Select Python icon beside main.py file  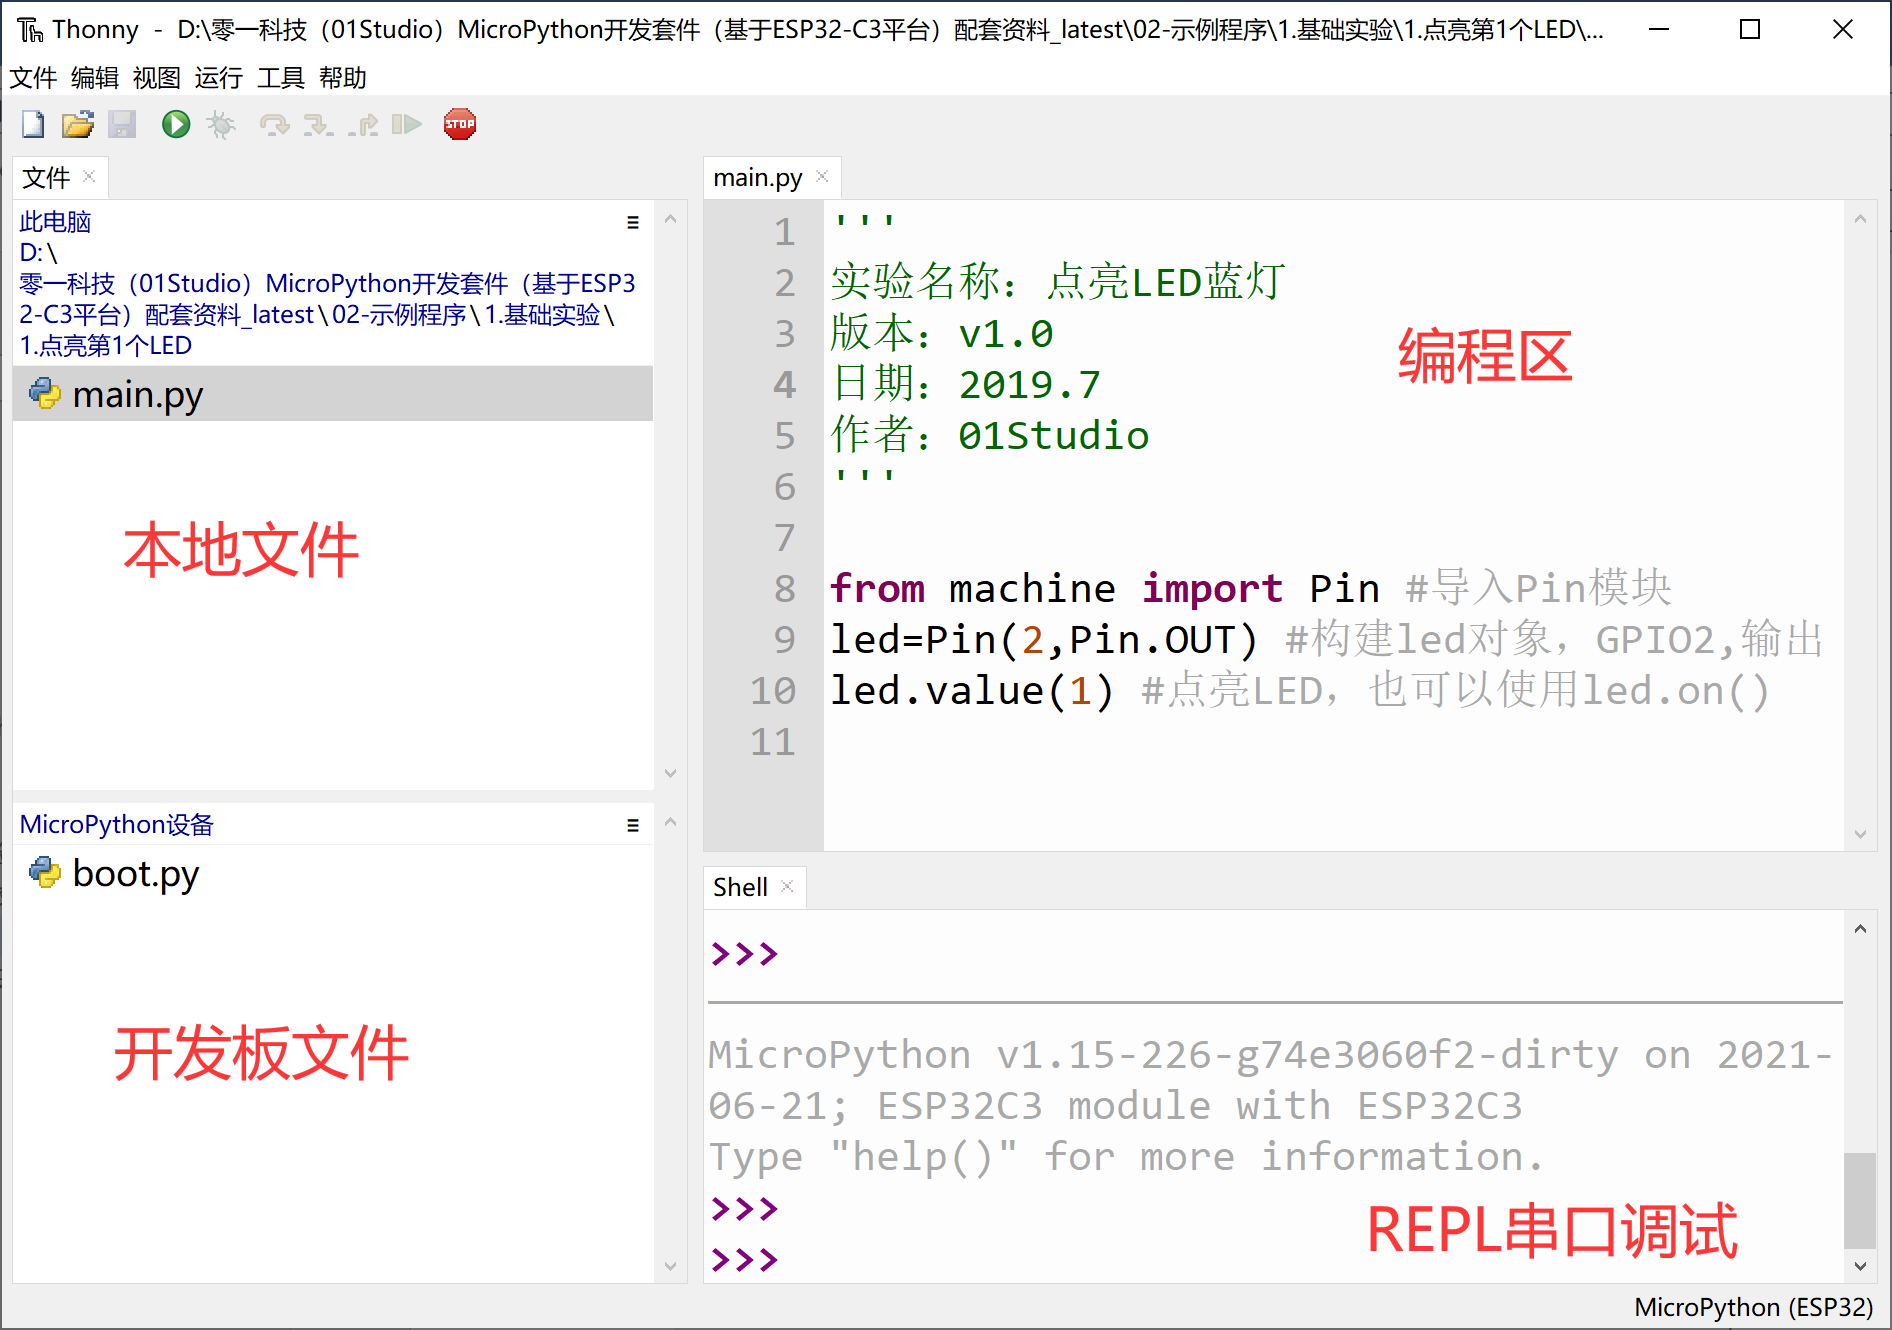coord(44,393)
